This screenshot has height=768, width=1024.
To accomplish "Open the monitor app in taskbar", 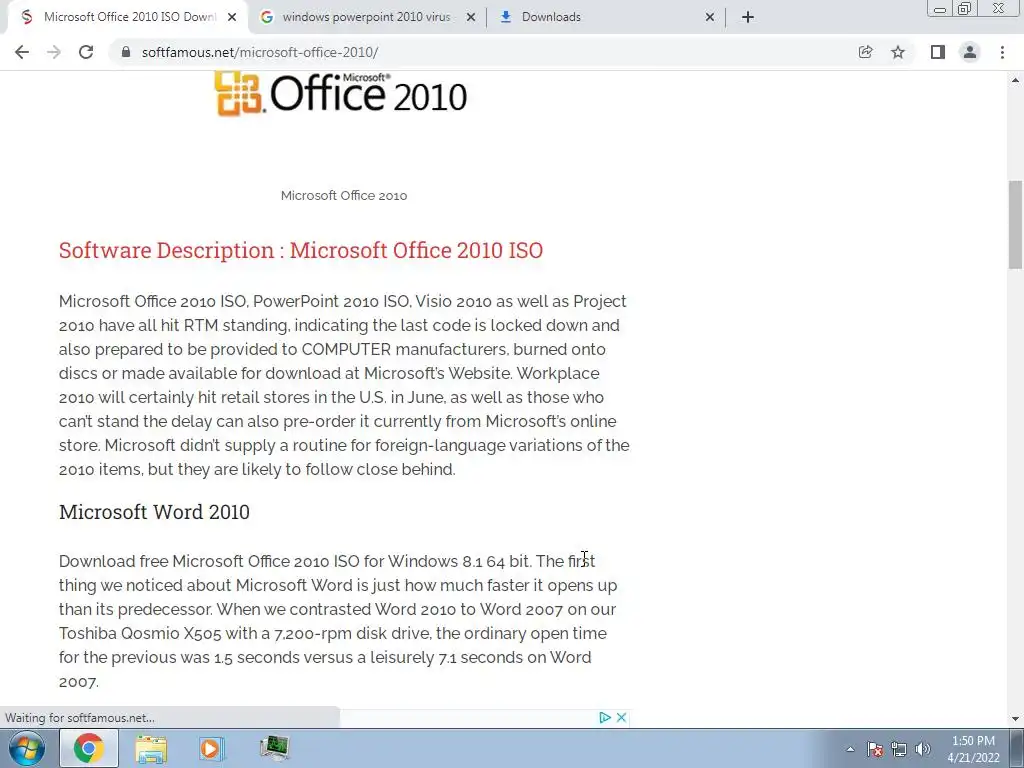I will point(274,748).
